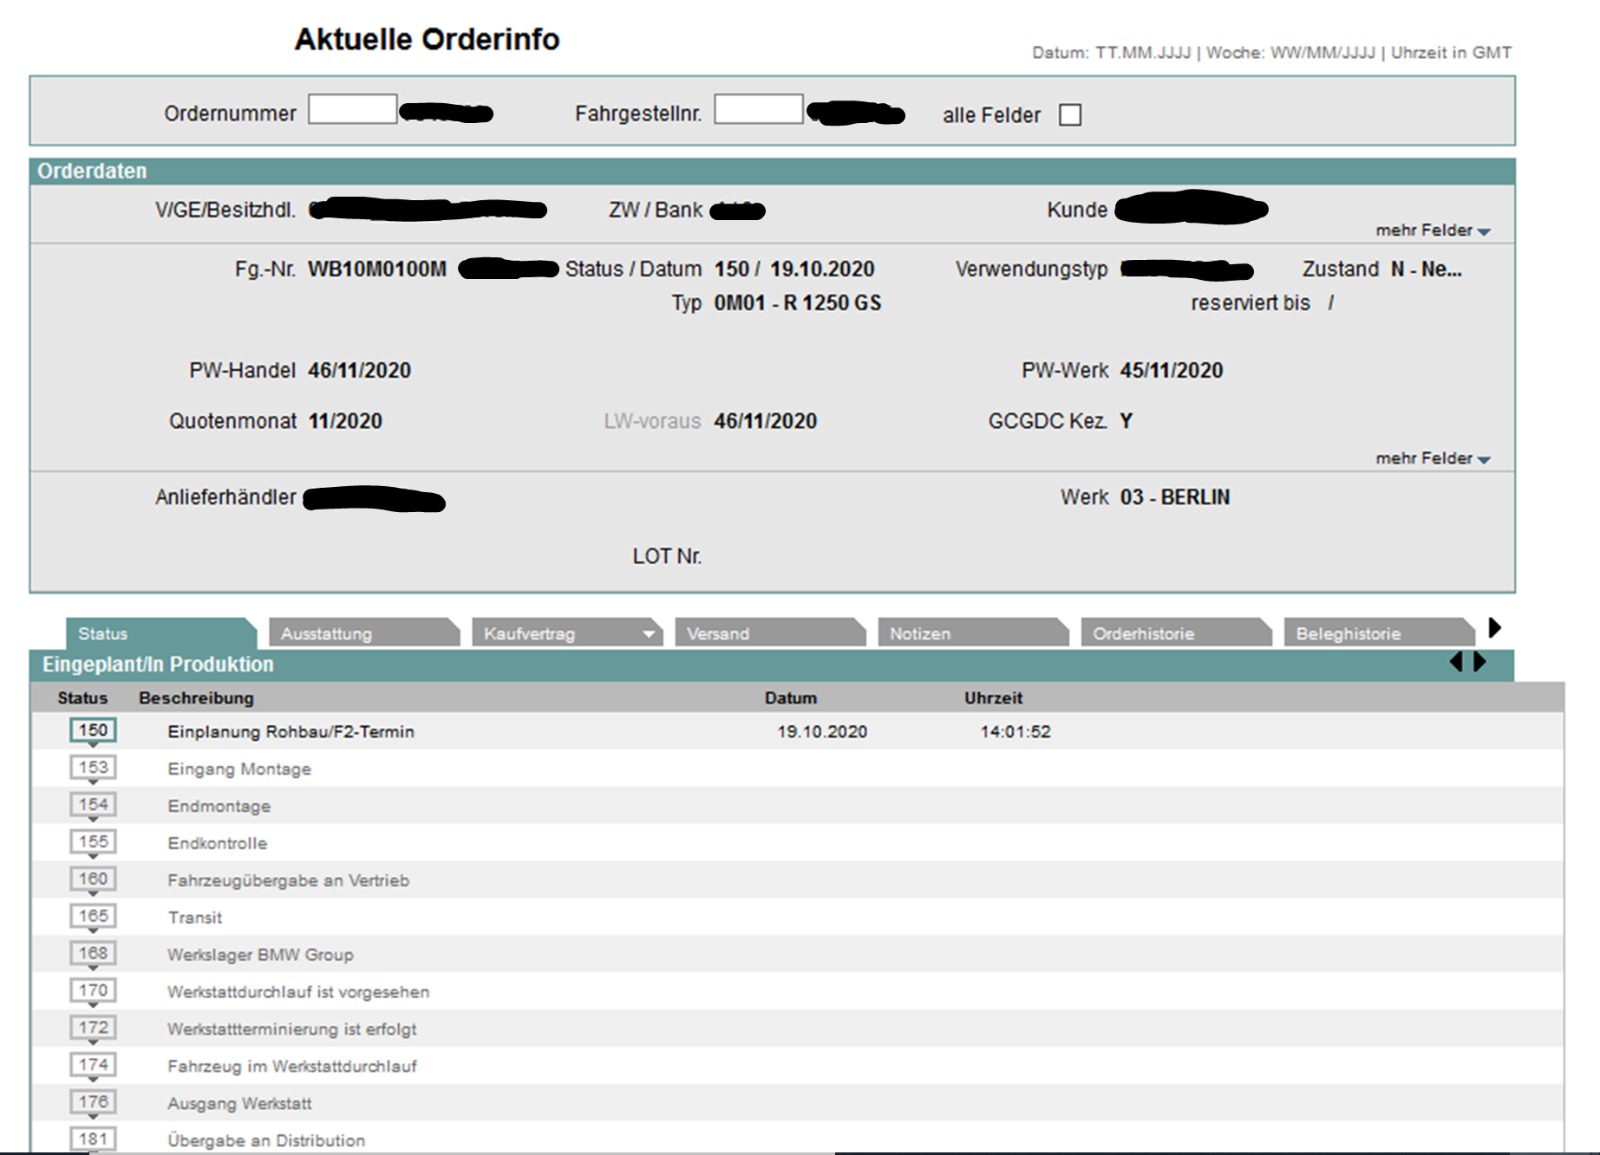Viewport: 1600px width, 1155px height.
Task: Switch to the Ausstattung tab
Action: (x=360, y=634)
